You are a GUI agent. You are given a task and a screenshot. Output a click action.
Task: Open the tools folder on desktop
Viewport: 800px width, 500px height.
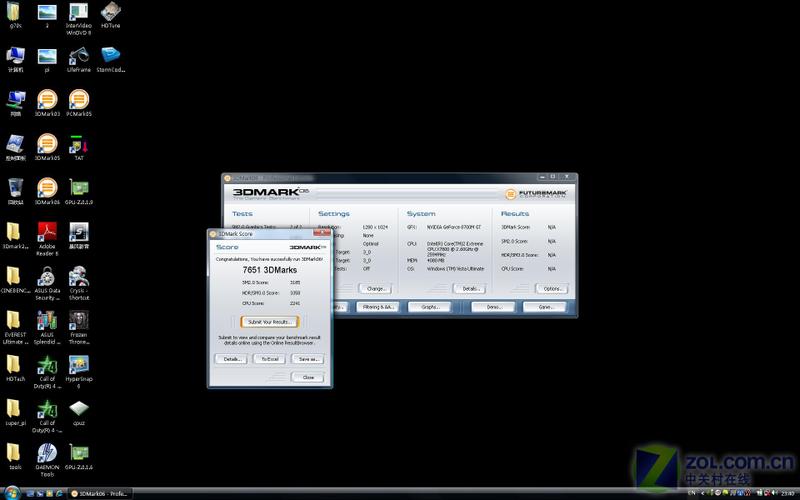[x=15, y=457]
